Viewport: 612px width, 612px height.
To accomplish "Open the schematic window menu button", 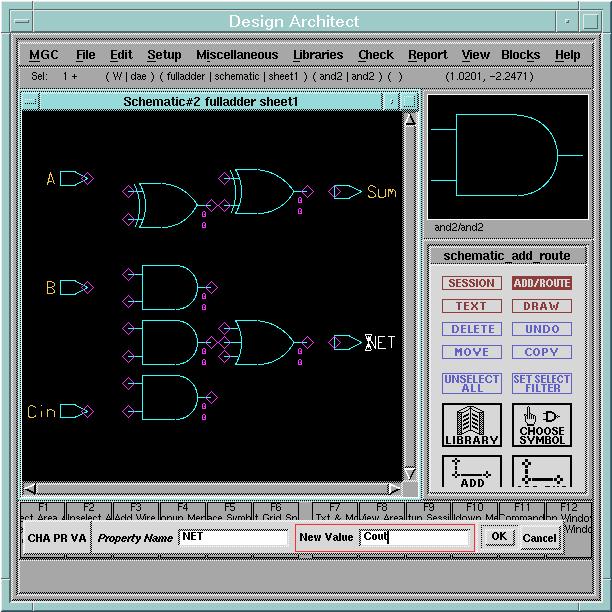I will point(30,102).
